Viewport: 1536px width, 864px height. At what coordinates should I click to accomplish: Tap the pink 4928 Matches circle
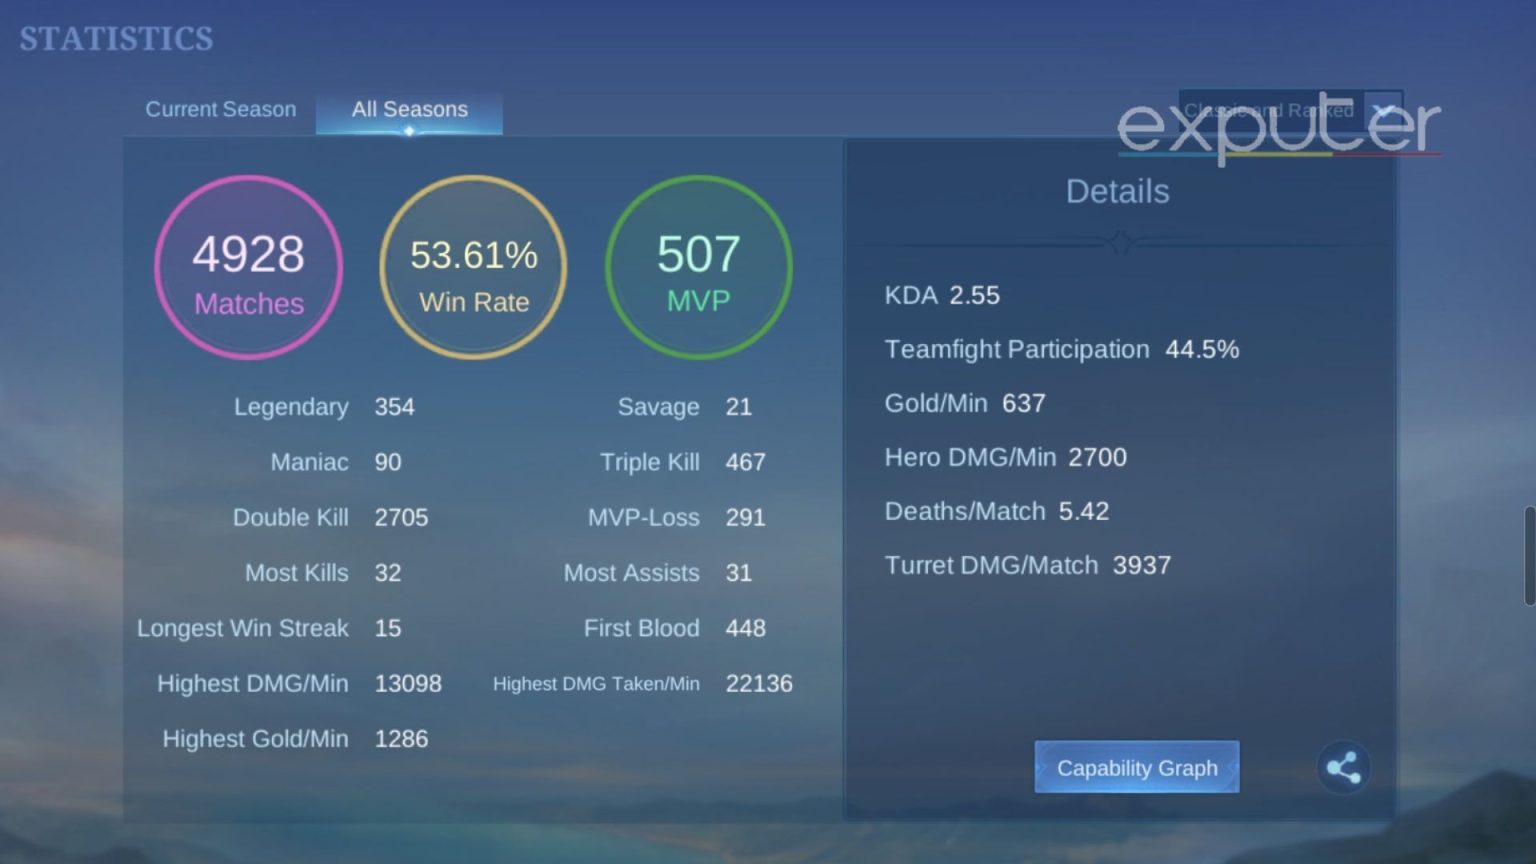point(248,267)
